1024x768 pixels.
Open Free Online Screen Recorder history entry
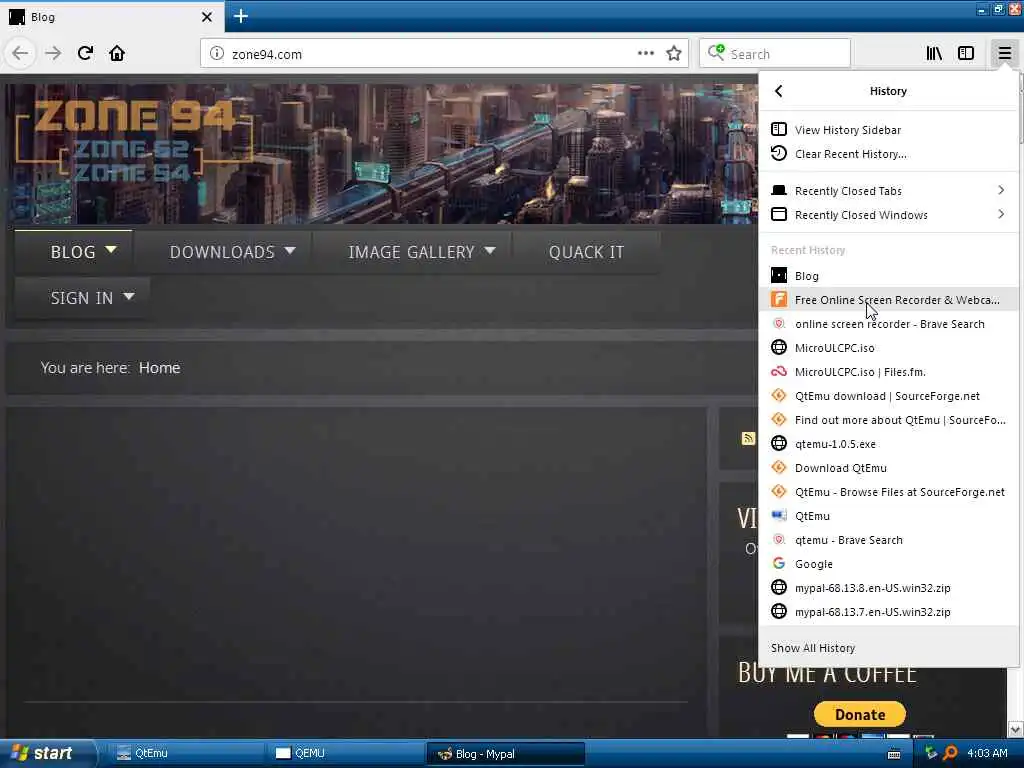pyautogui.click(x=888, y=300)
